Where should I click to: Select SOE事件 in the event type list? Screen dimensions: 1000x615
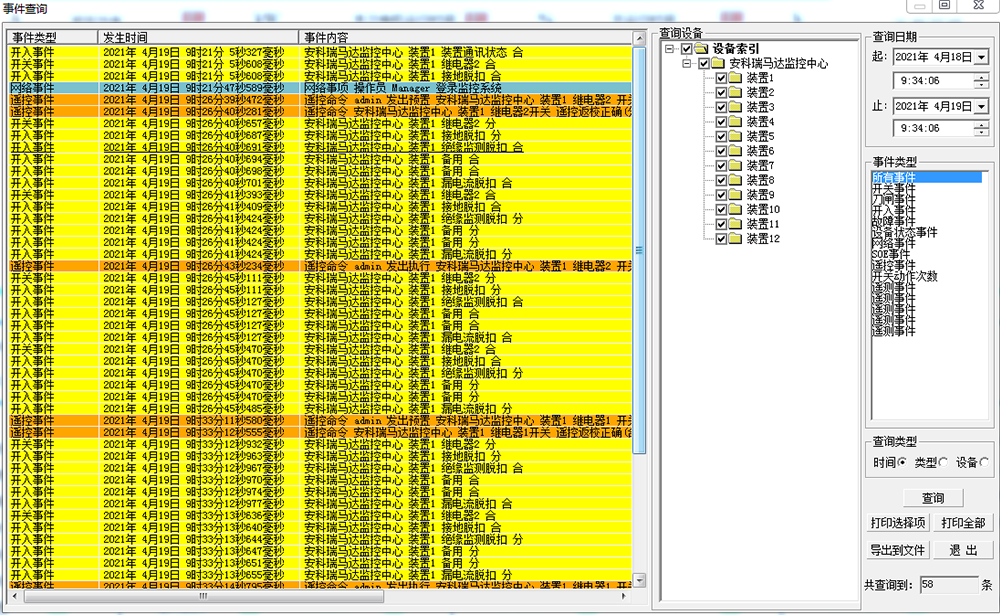tap(888, 255)
